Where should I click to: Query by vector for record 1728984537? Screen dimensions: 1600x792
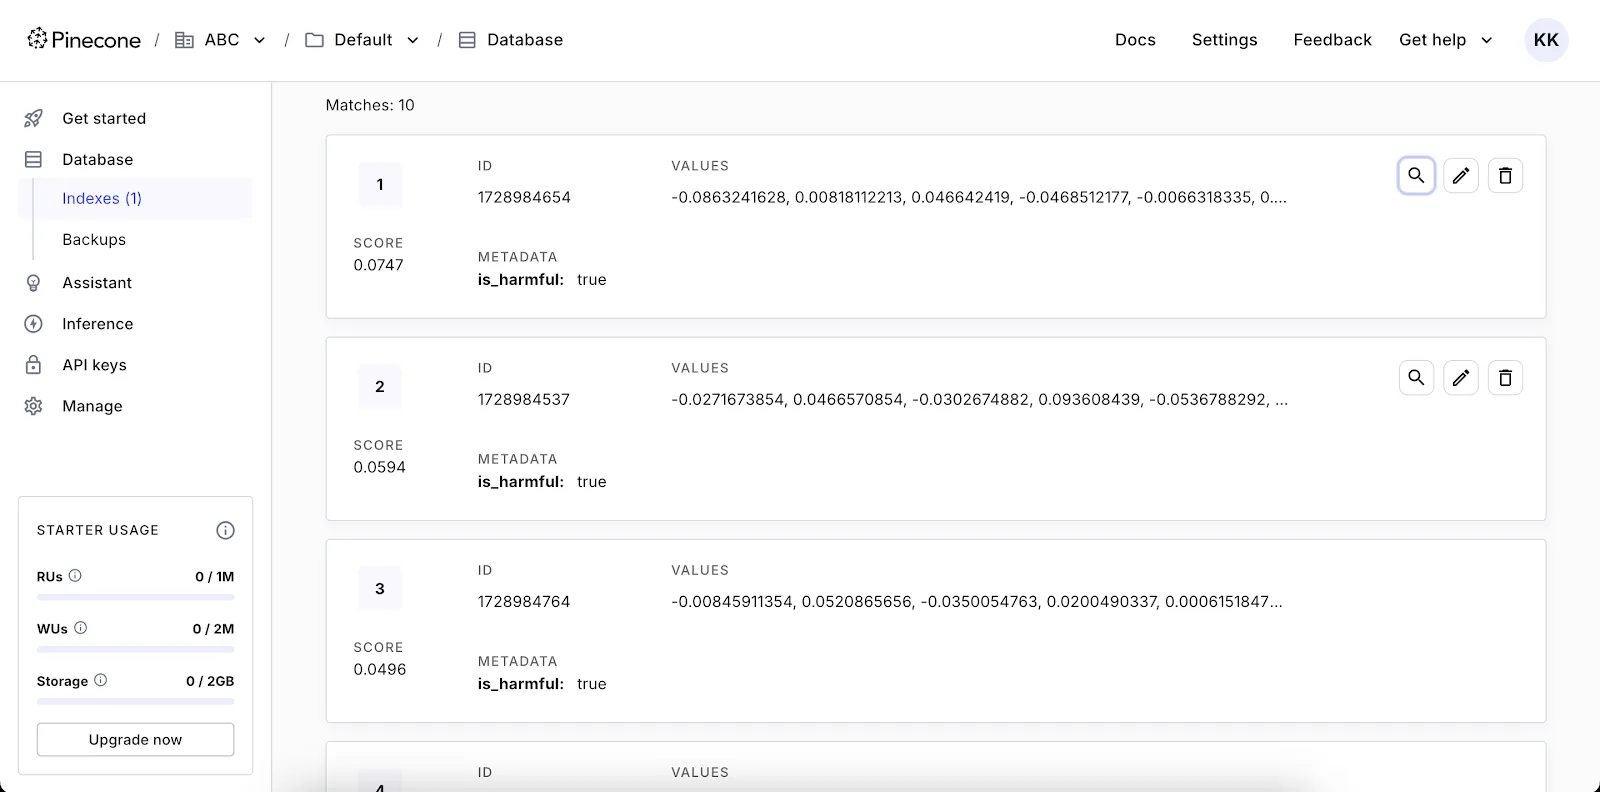click(1416, 378)
